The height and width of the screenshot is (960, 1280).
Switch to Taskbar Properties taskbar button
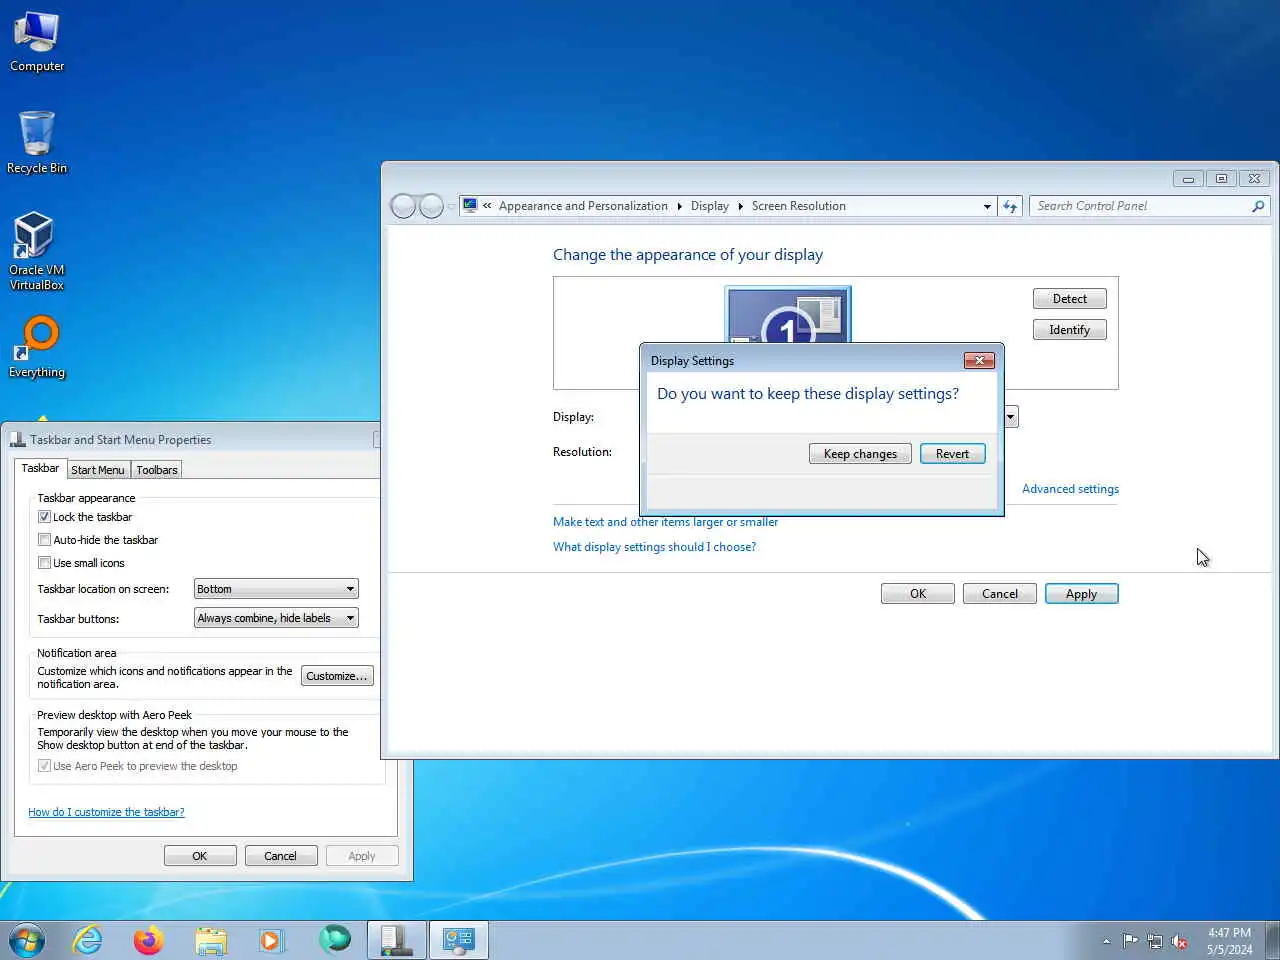click(396, 940)
